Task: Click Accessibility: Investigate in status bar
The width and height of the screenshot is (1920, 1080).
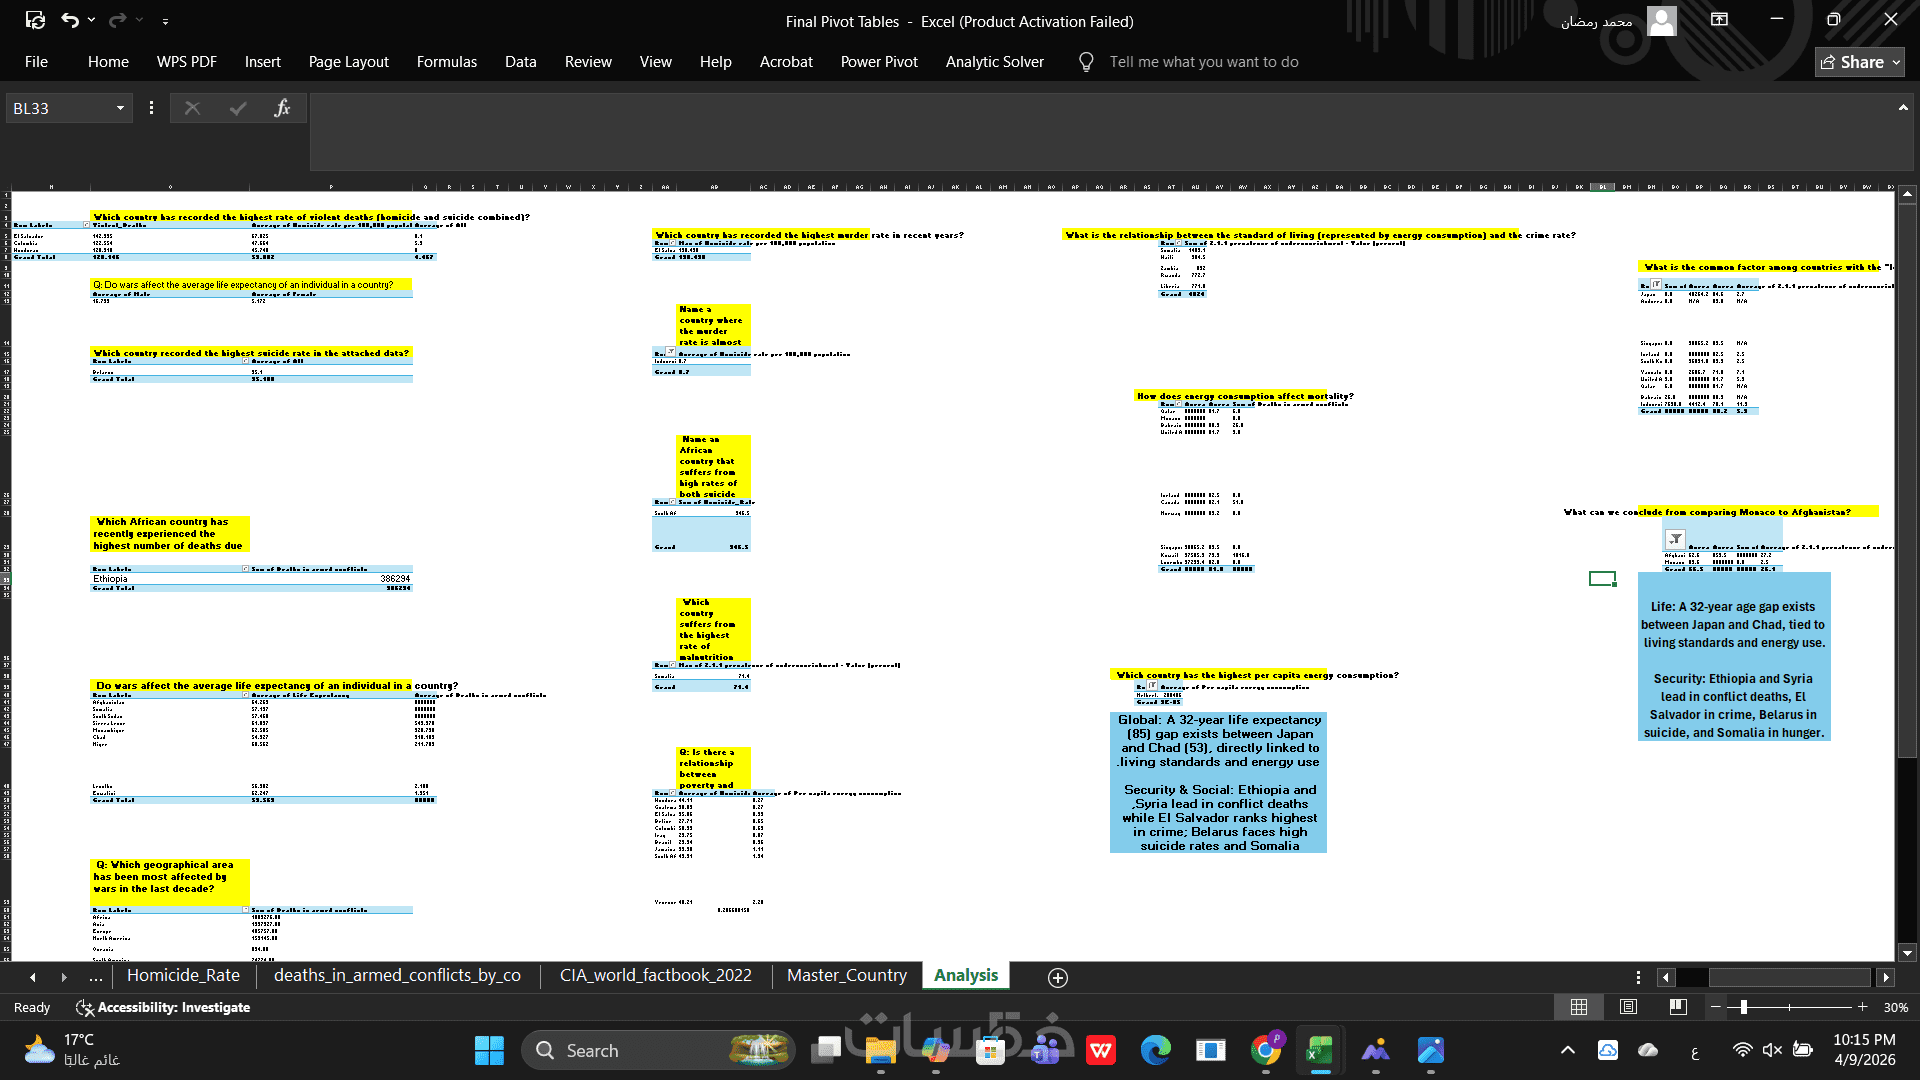Action: point(163,1007)
